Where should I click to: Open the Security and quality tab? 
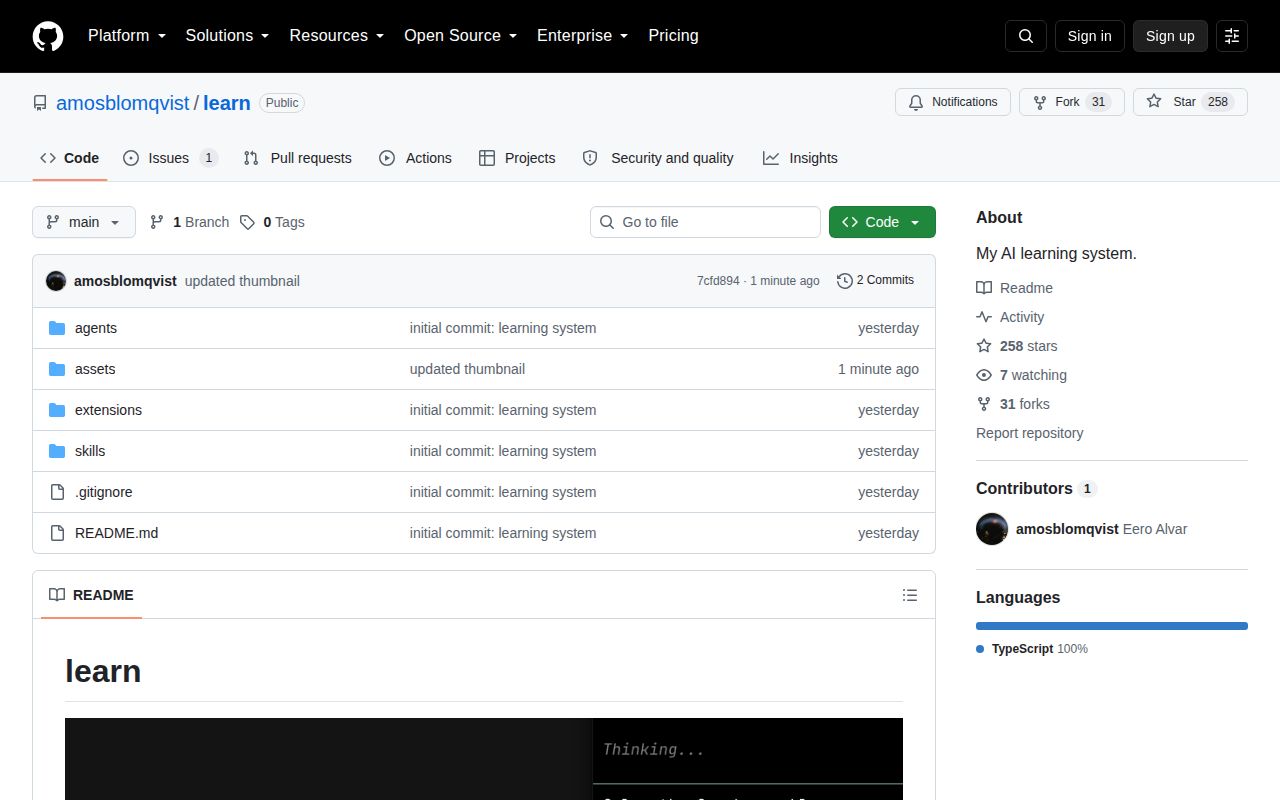coord(658,158)
